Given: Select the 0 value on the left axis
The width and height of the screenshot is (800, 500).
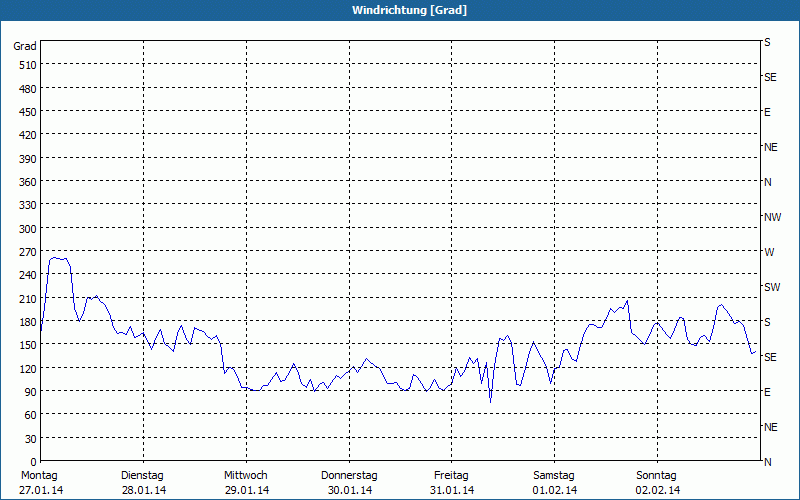Looking at the screenshot, I should [32, 462].
